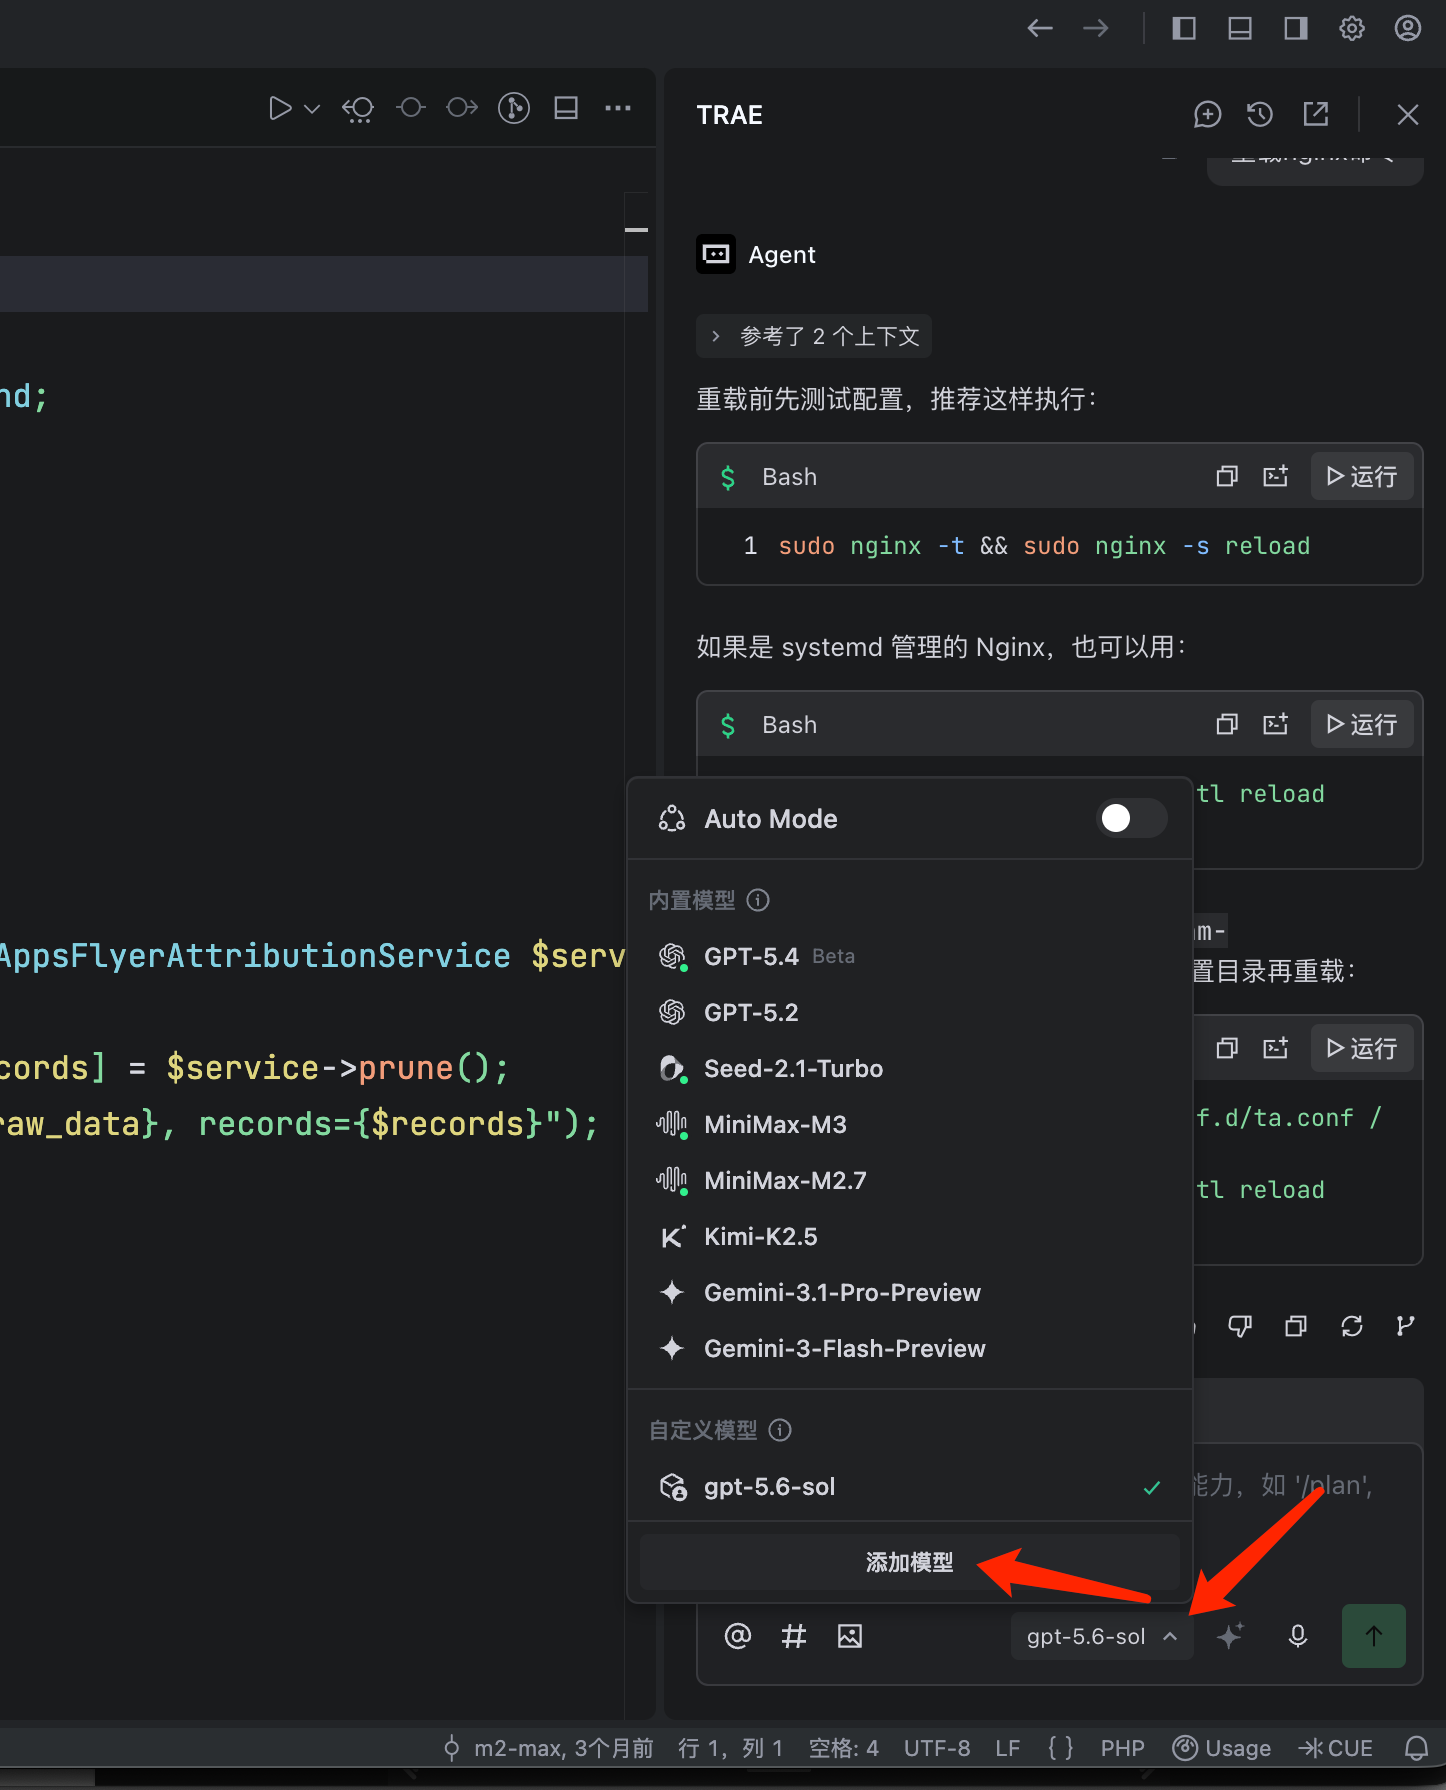Change language mode PHP
This screenshot has height=1790, width=1446.
1123,1748
